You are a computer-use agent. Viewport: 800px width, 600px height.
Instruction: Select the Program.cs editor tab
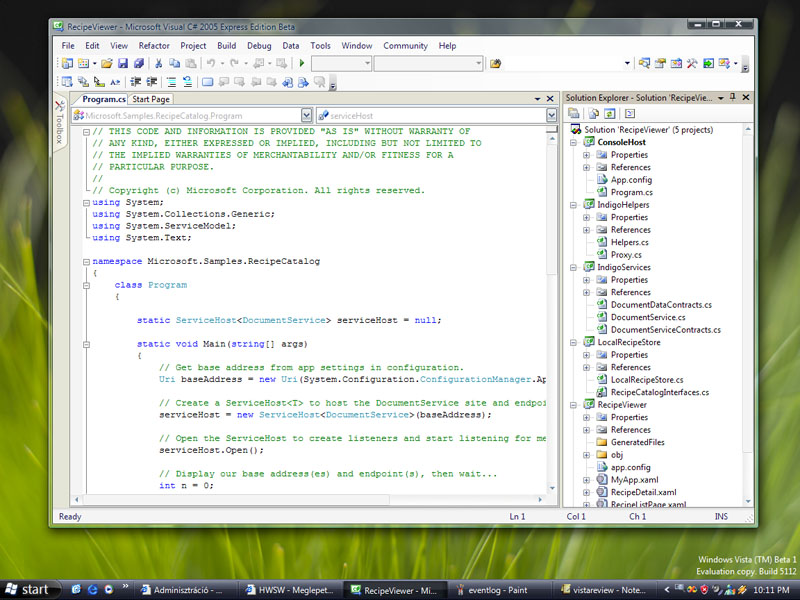[x=104, y=99]
